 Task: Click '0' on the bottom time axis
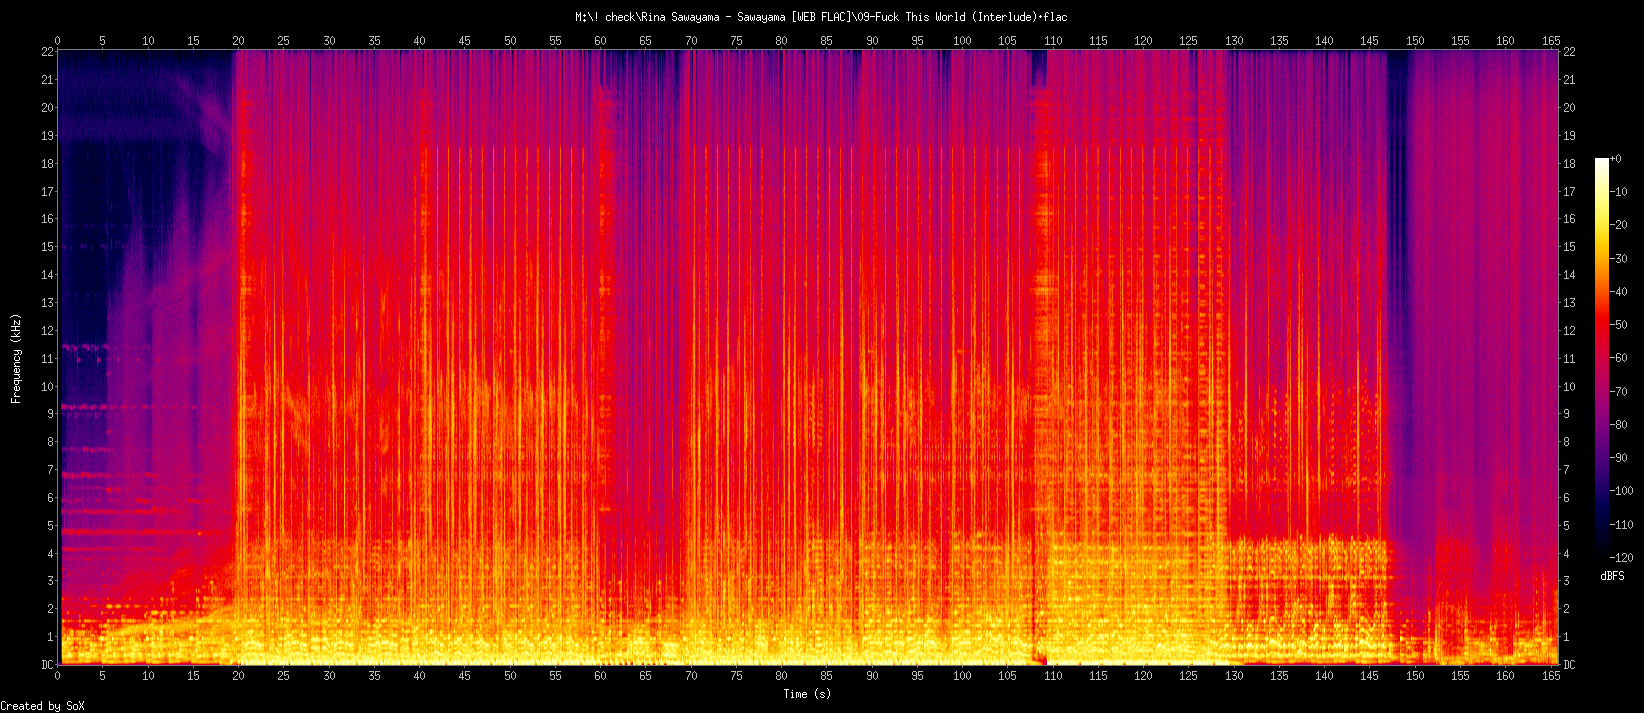pos(57,676)
